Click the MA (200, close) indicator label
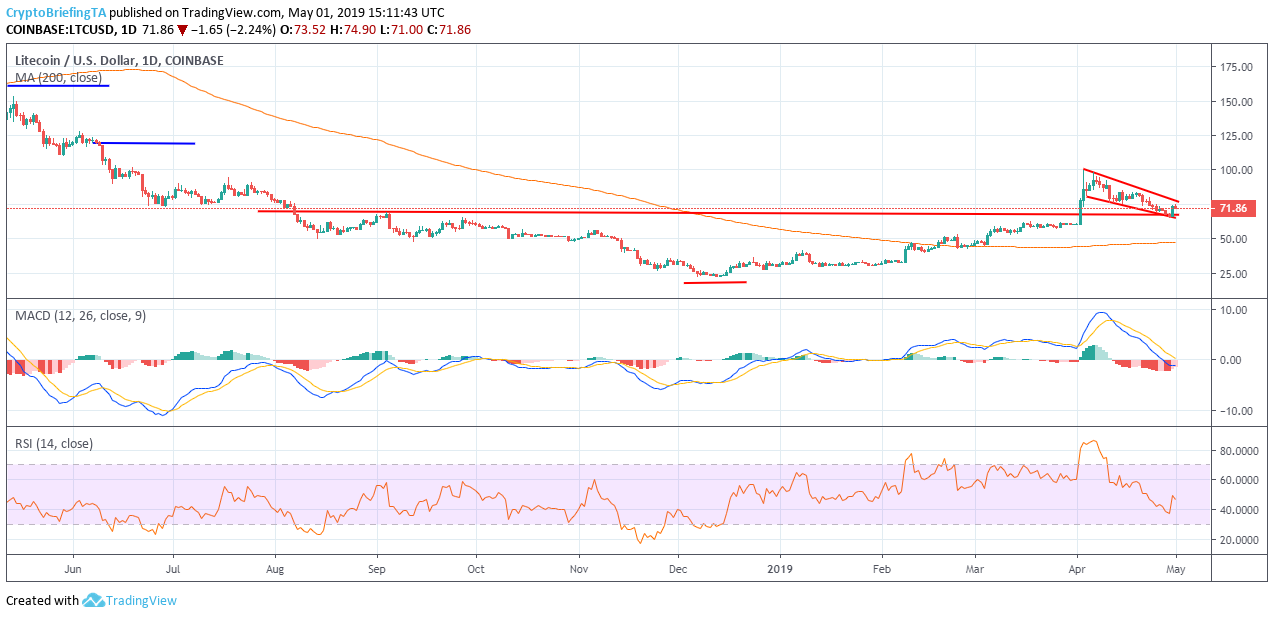This screenshot has width=1274, height=618. click(x=58, y=77)
